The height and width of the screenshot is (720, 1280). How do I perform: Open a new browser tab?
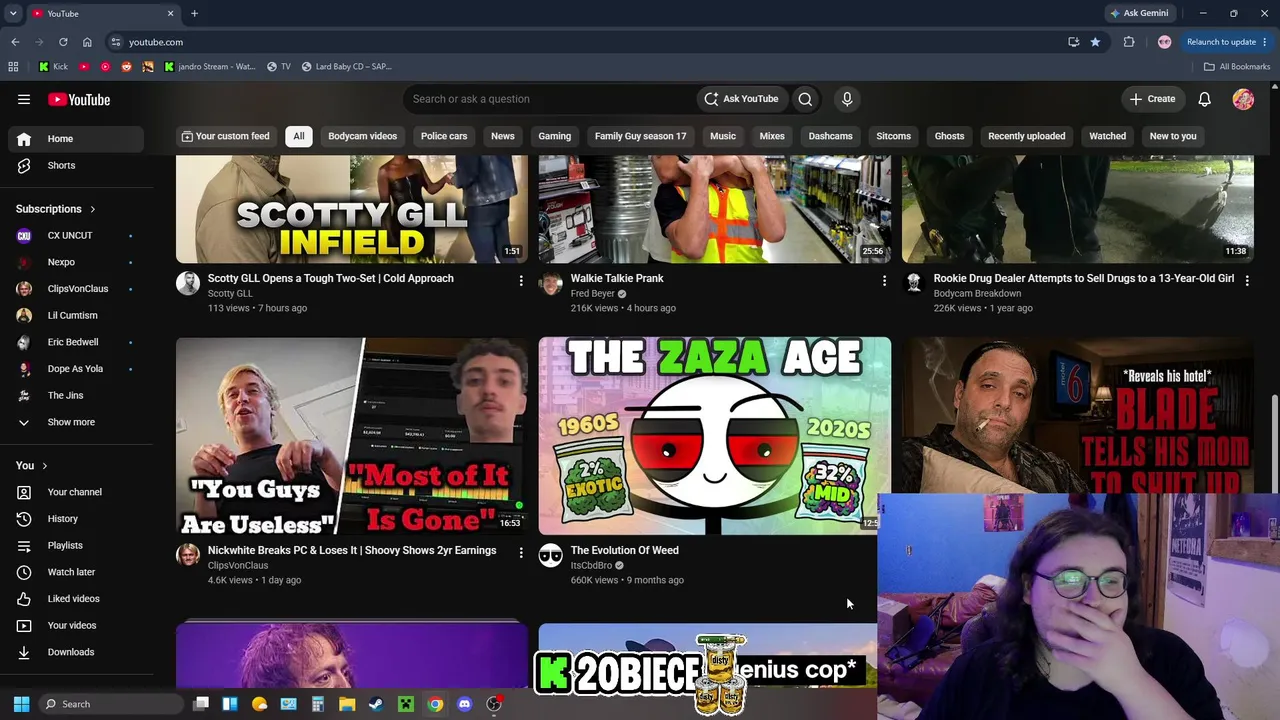(194, 14)
